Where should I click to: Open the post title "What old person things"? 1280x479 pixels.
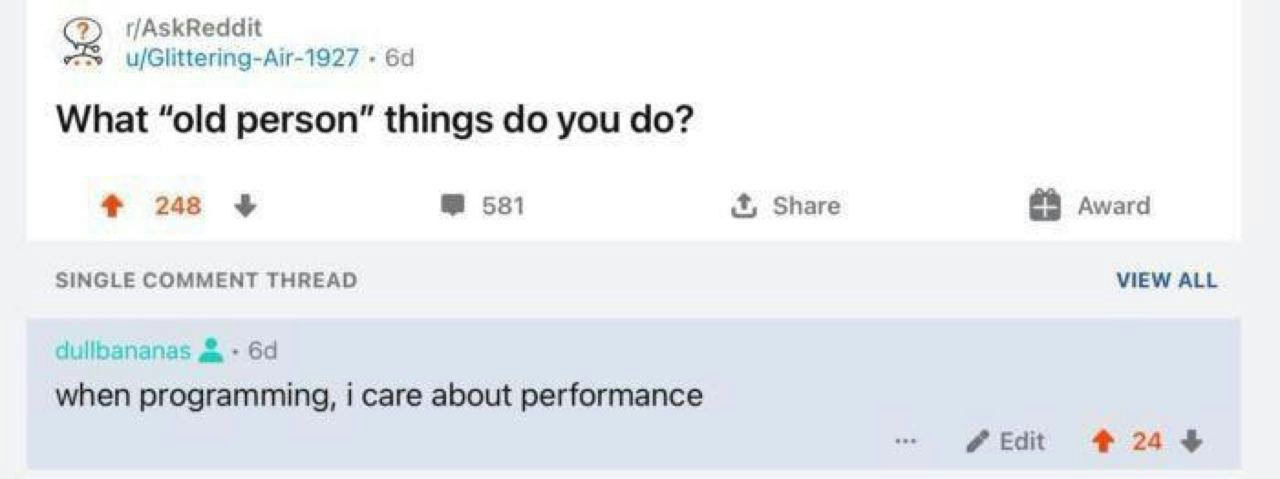[x=374, y=121]
